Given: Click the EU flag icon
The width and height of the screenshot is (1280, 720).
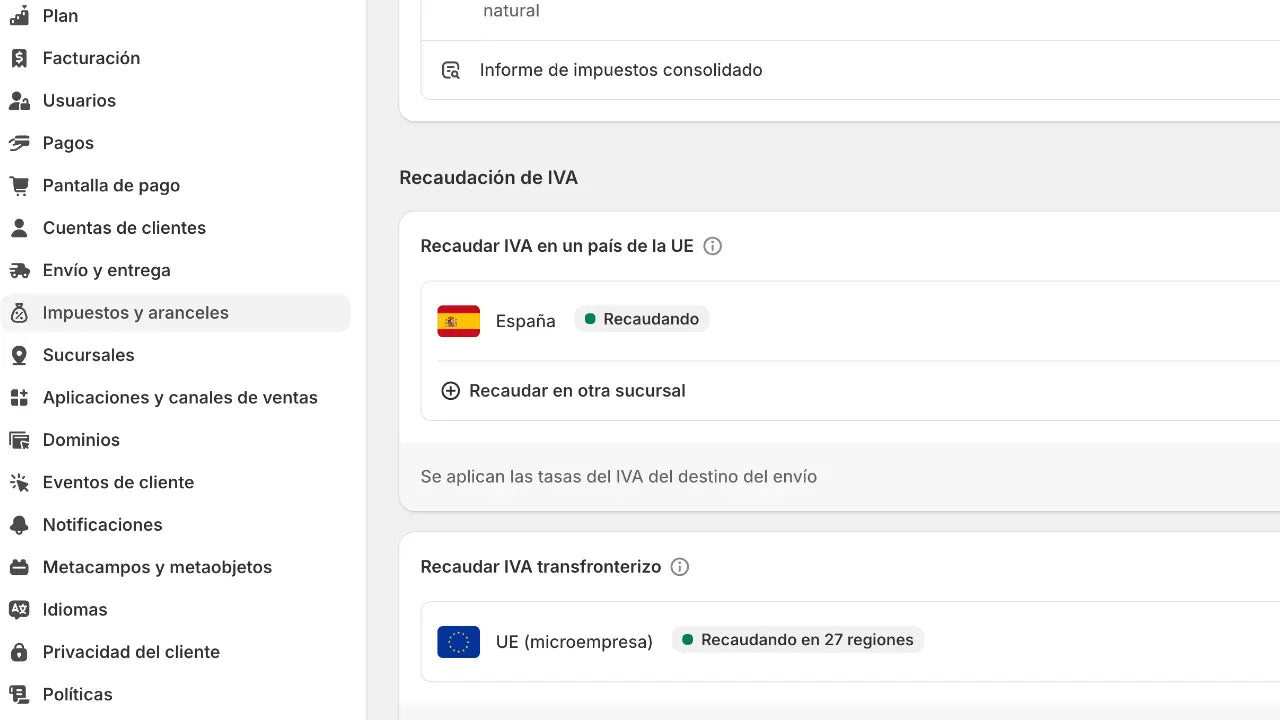Looking at the screenshot, I should click(x=458, y=642).
